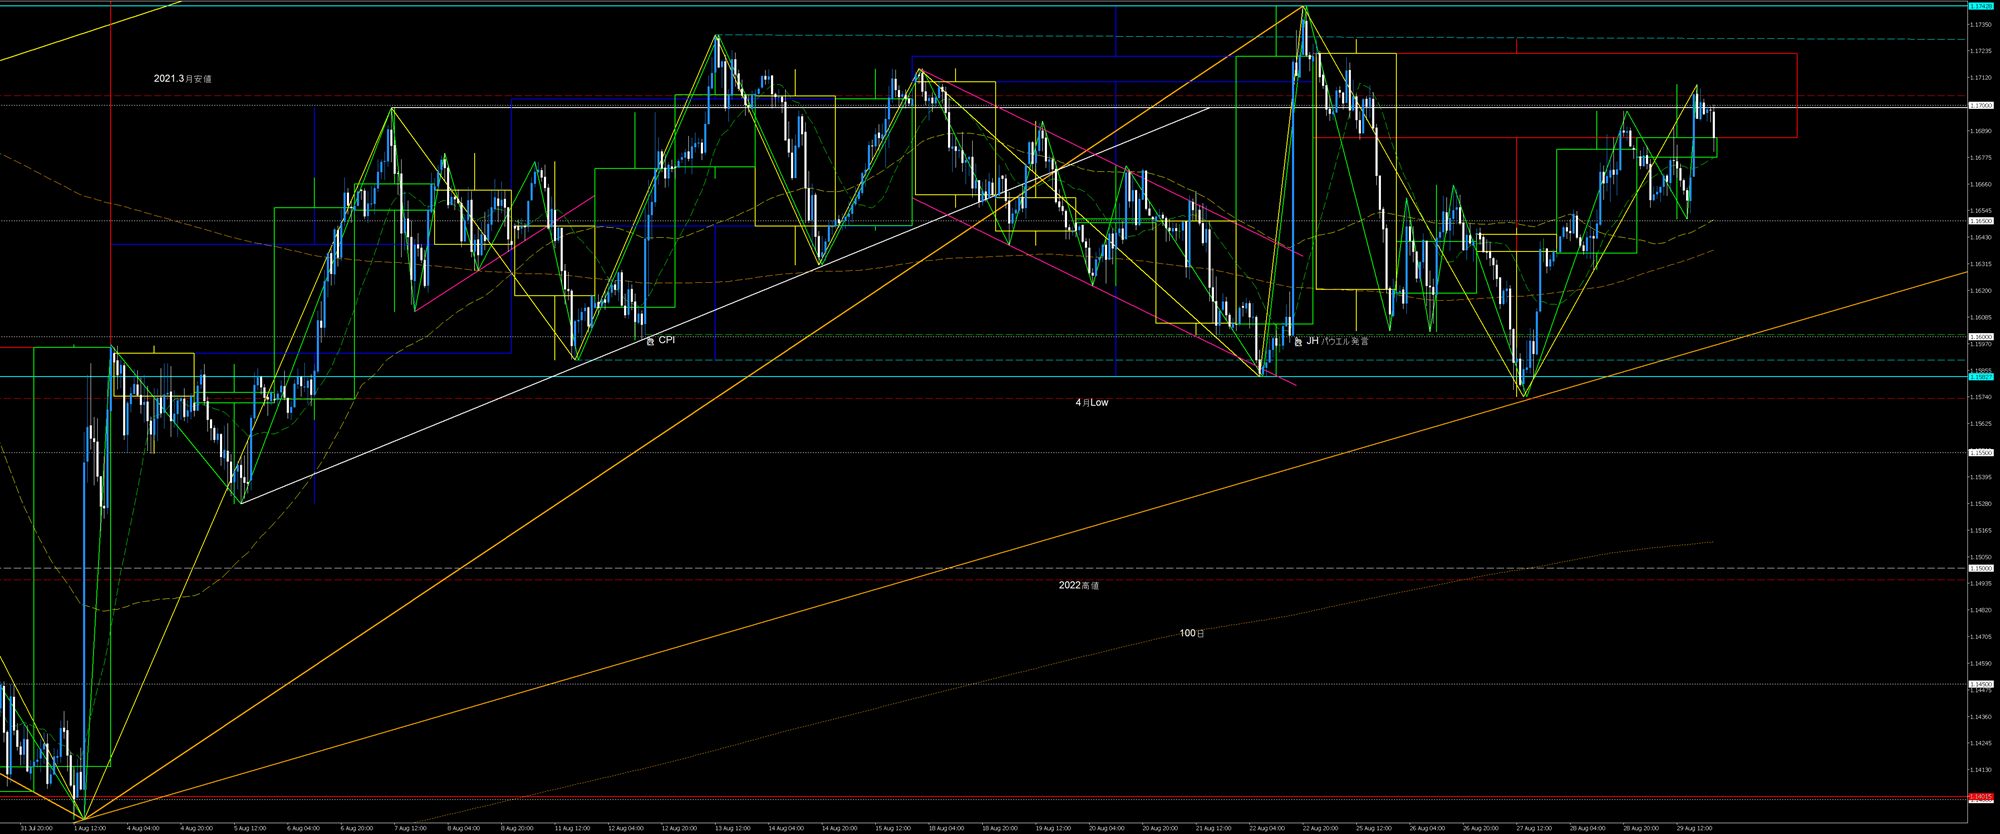The width and height of the screenshot is (2000, 834).
Task: Select the 2021.3月安値 text label
Action: click(182, 79)
